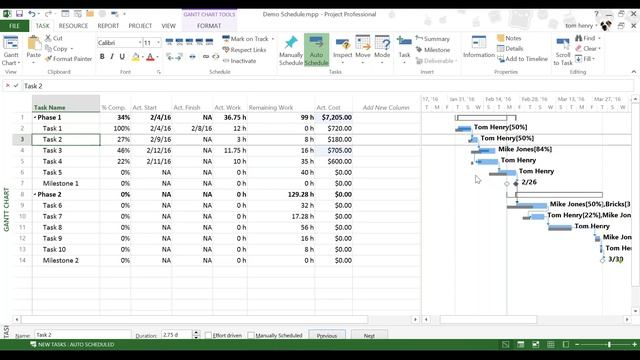The height and width of the screenshot is (360, 640).
Task: Set task to 100% complete
Action: tap(209, 42)
